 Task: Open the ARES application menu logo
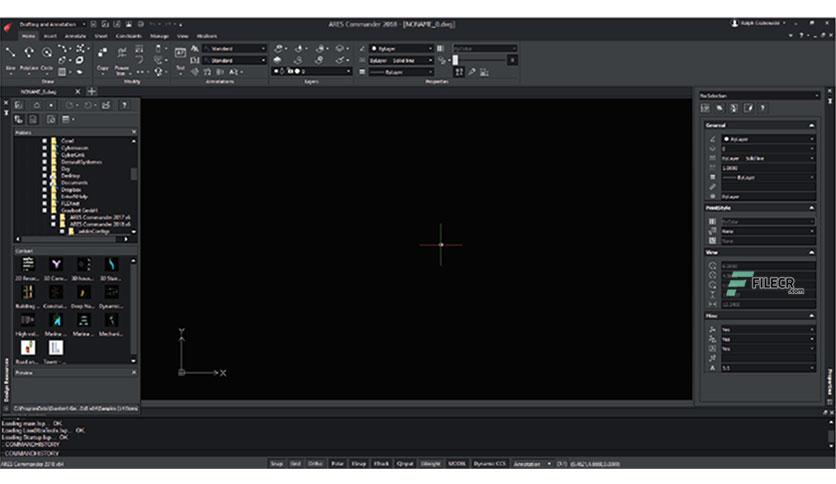pos(7,26)
